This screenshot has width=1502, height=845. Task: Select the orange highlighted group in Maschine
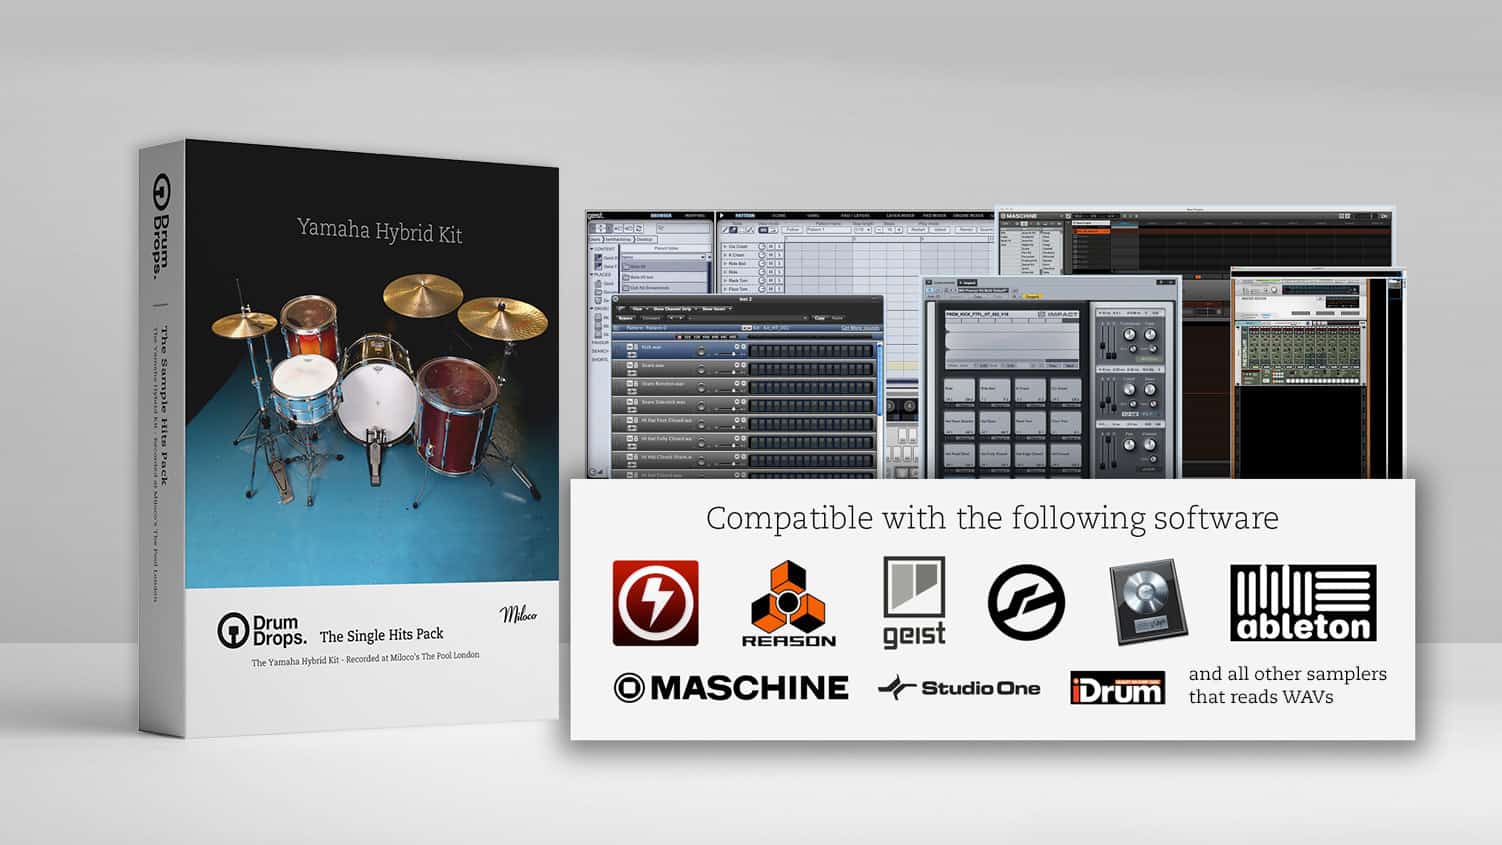coord(1091,231)
